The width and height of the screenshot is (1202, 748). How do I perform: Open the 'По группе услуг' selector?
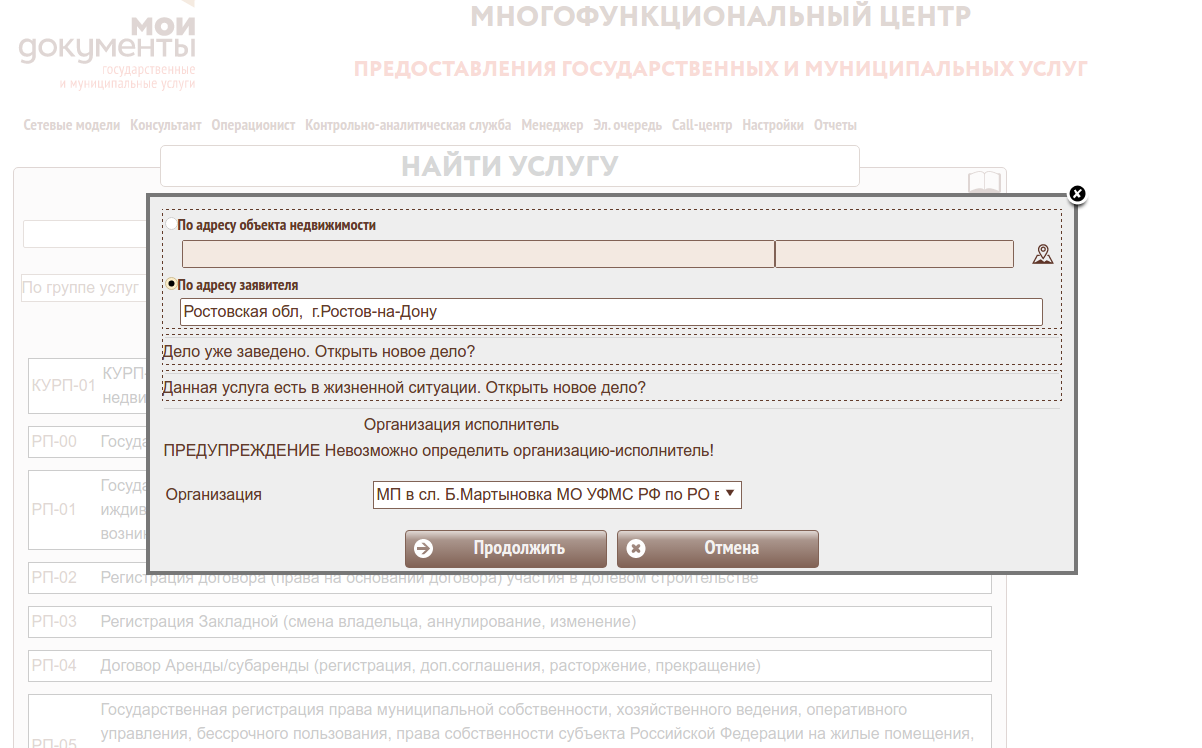pos(82,288)
